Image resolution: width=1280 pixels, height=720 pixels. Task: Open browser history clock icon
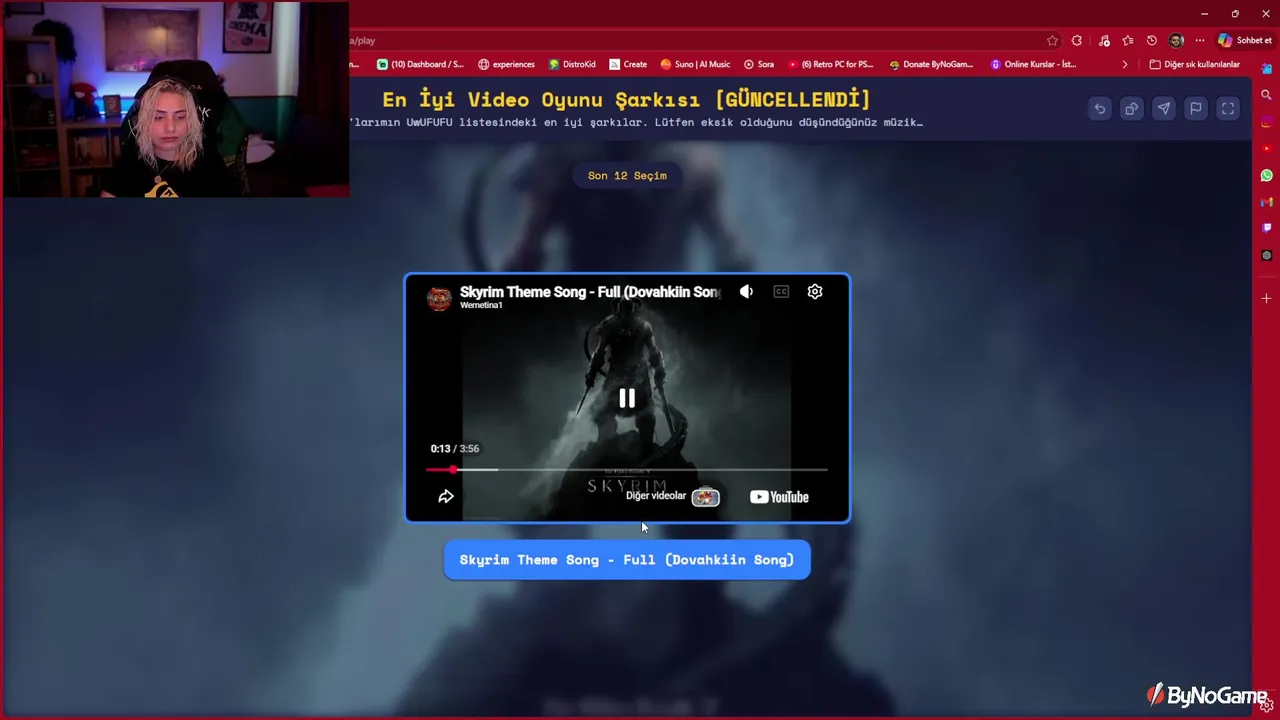[1152, 41]
